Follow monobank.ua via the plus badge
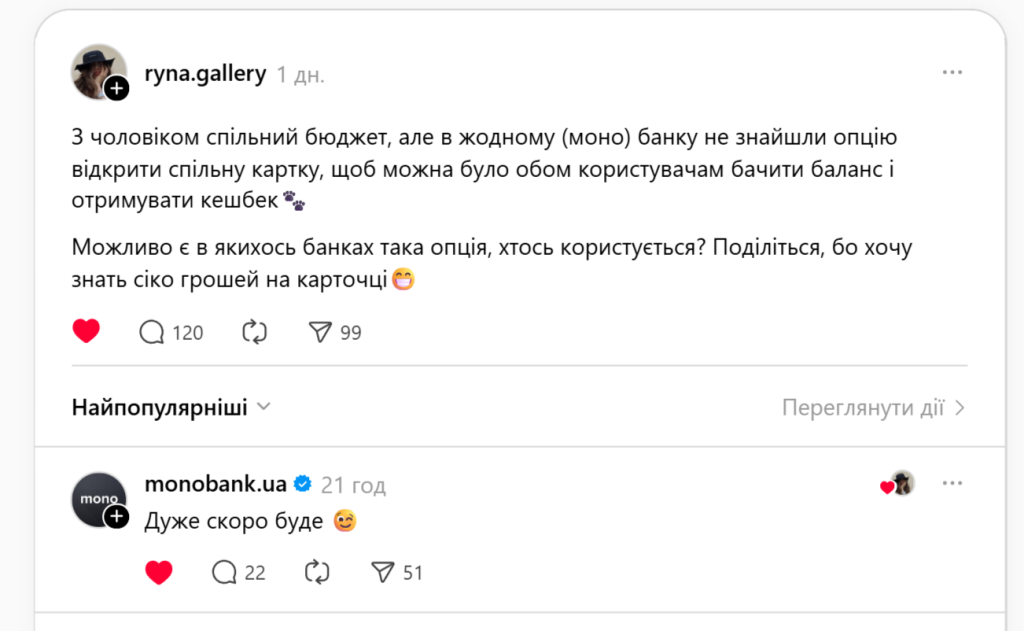Viewport: 1024px width, 631px height. 117,517
